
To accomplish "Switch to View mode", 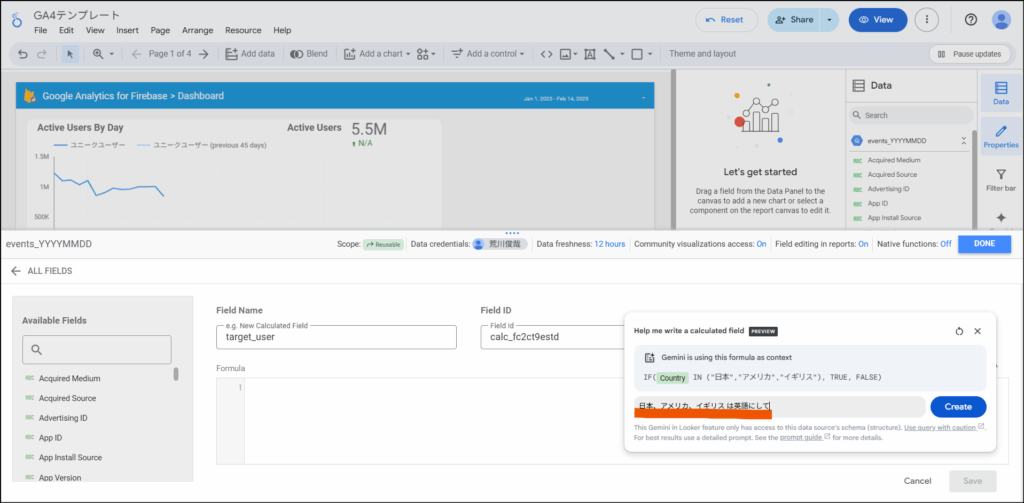I will (878, 20).
